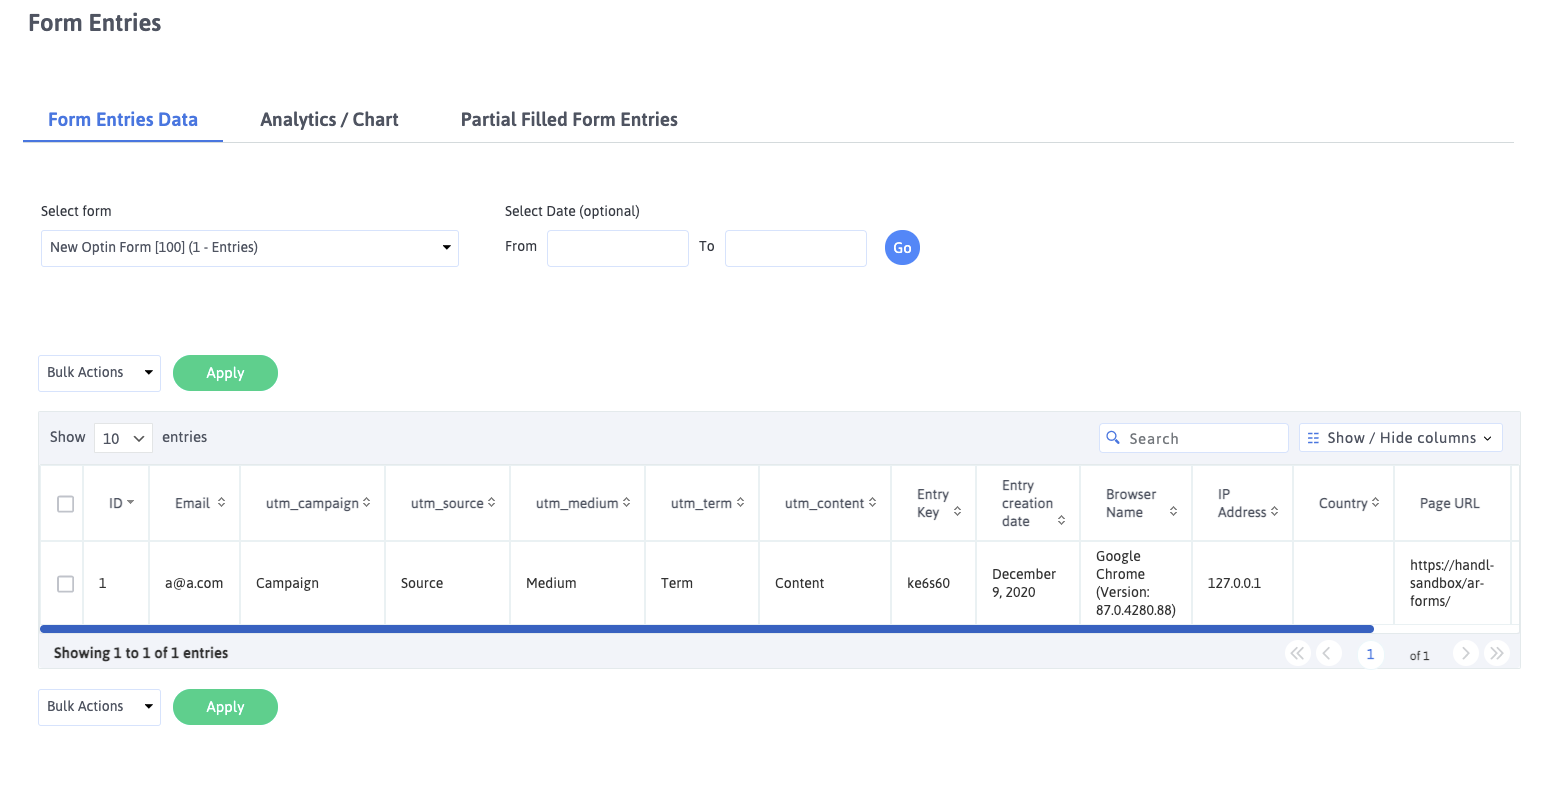Sort by the utm_campaign column arrows
Viewport: 1547px width, 785px height.
tap(367, 503)
